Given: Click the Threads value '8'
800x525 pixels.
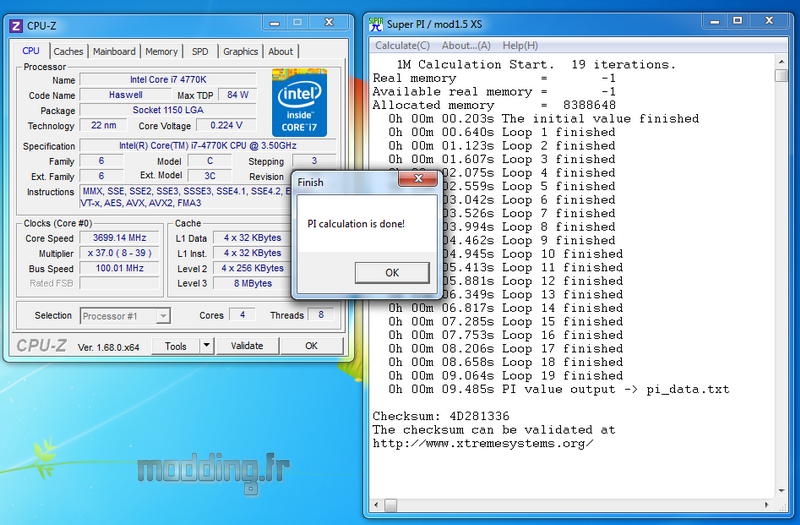Looking at the screenshot, I should [x=321, y=315].
